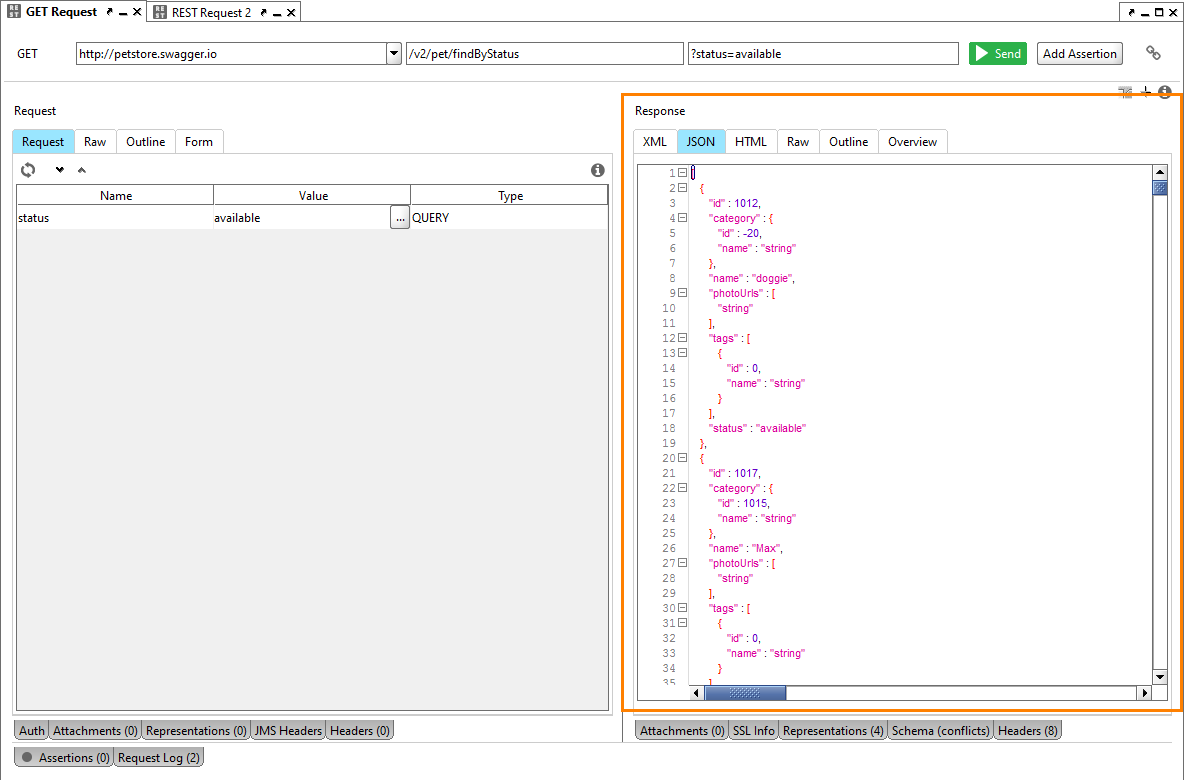This screenshot has width=1186, height=780.
Task: Open the response Raw tab
Action: pos(798,141)
